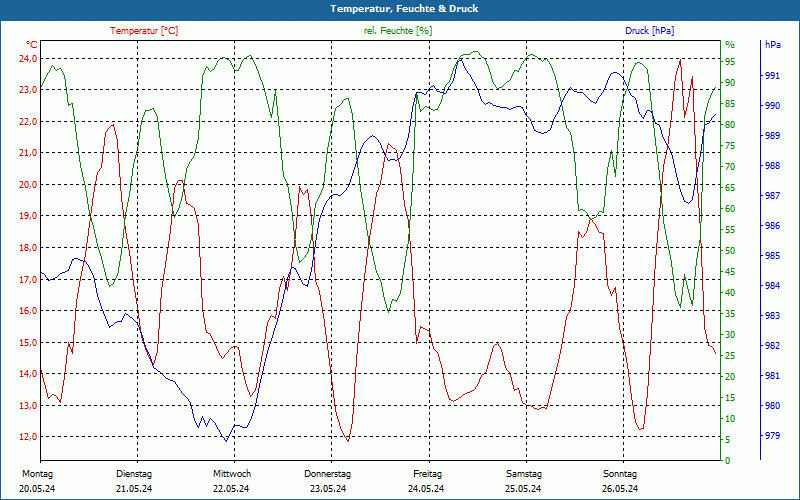
Task: Click the '985' pressure axis value
Action: point(773,256)
